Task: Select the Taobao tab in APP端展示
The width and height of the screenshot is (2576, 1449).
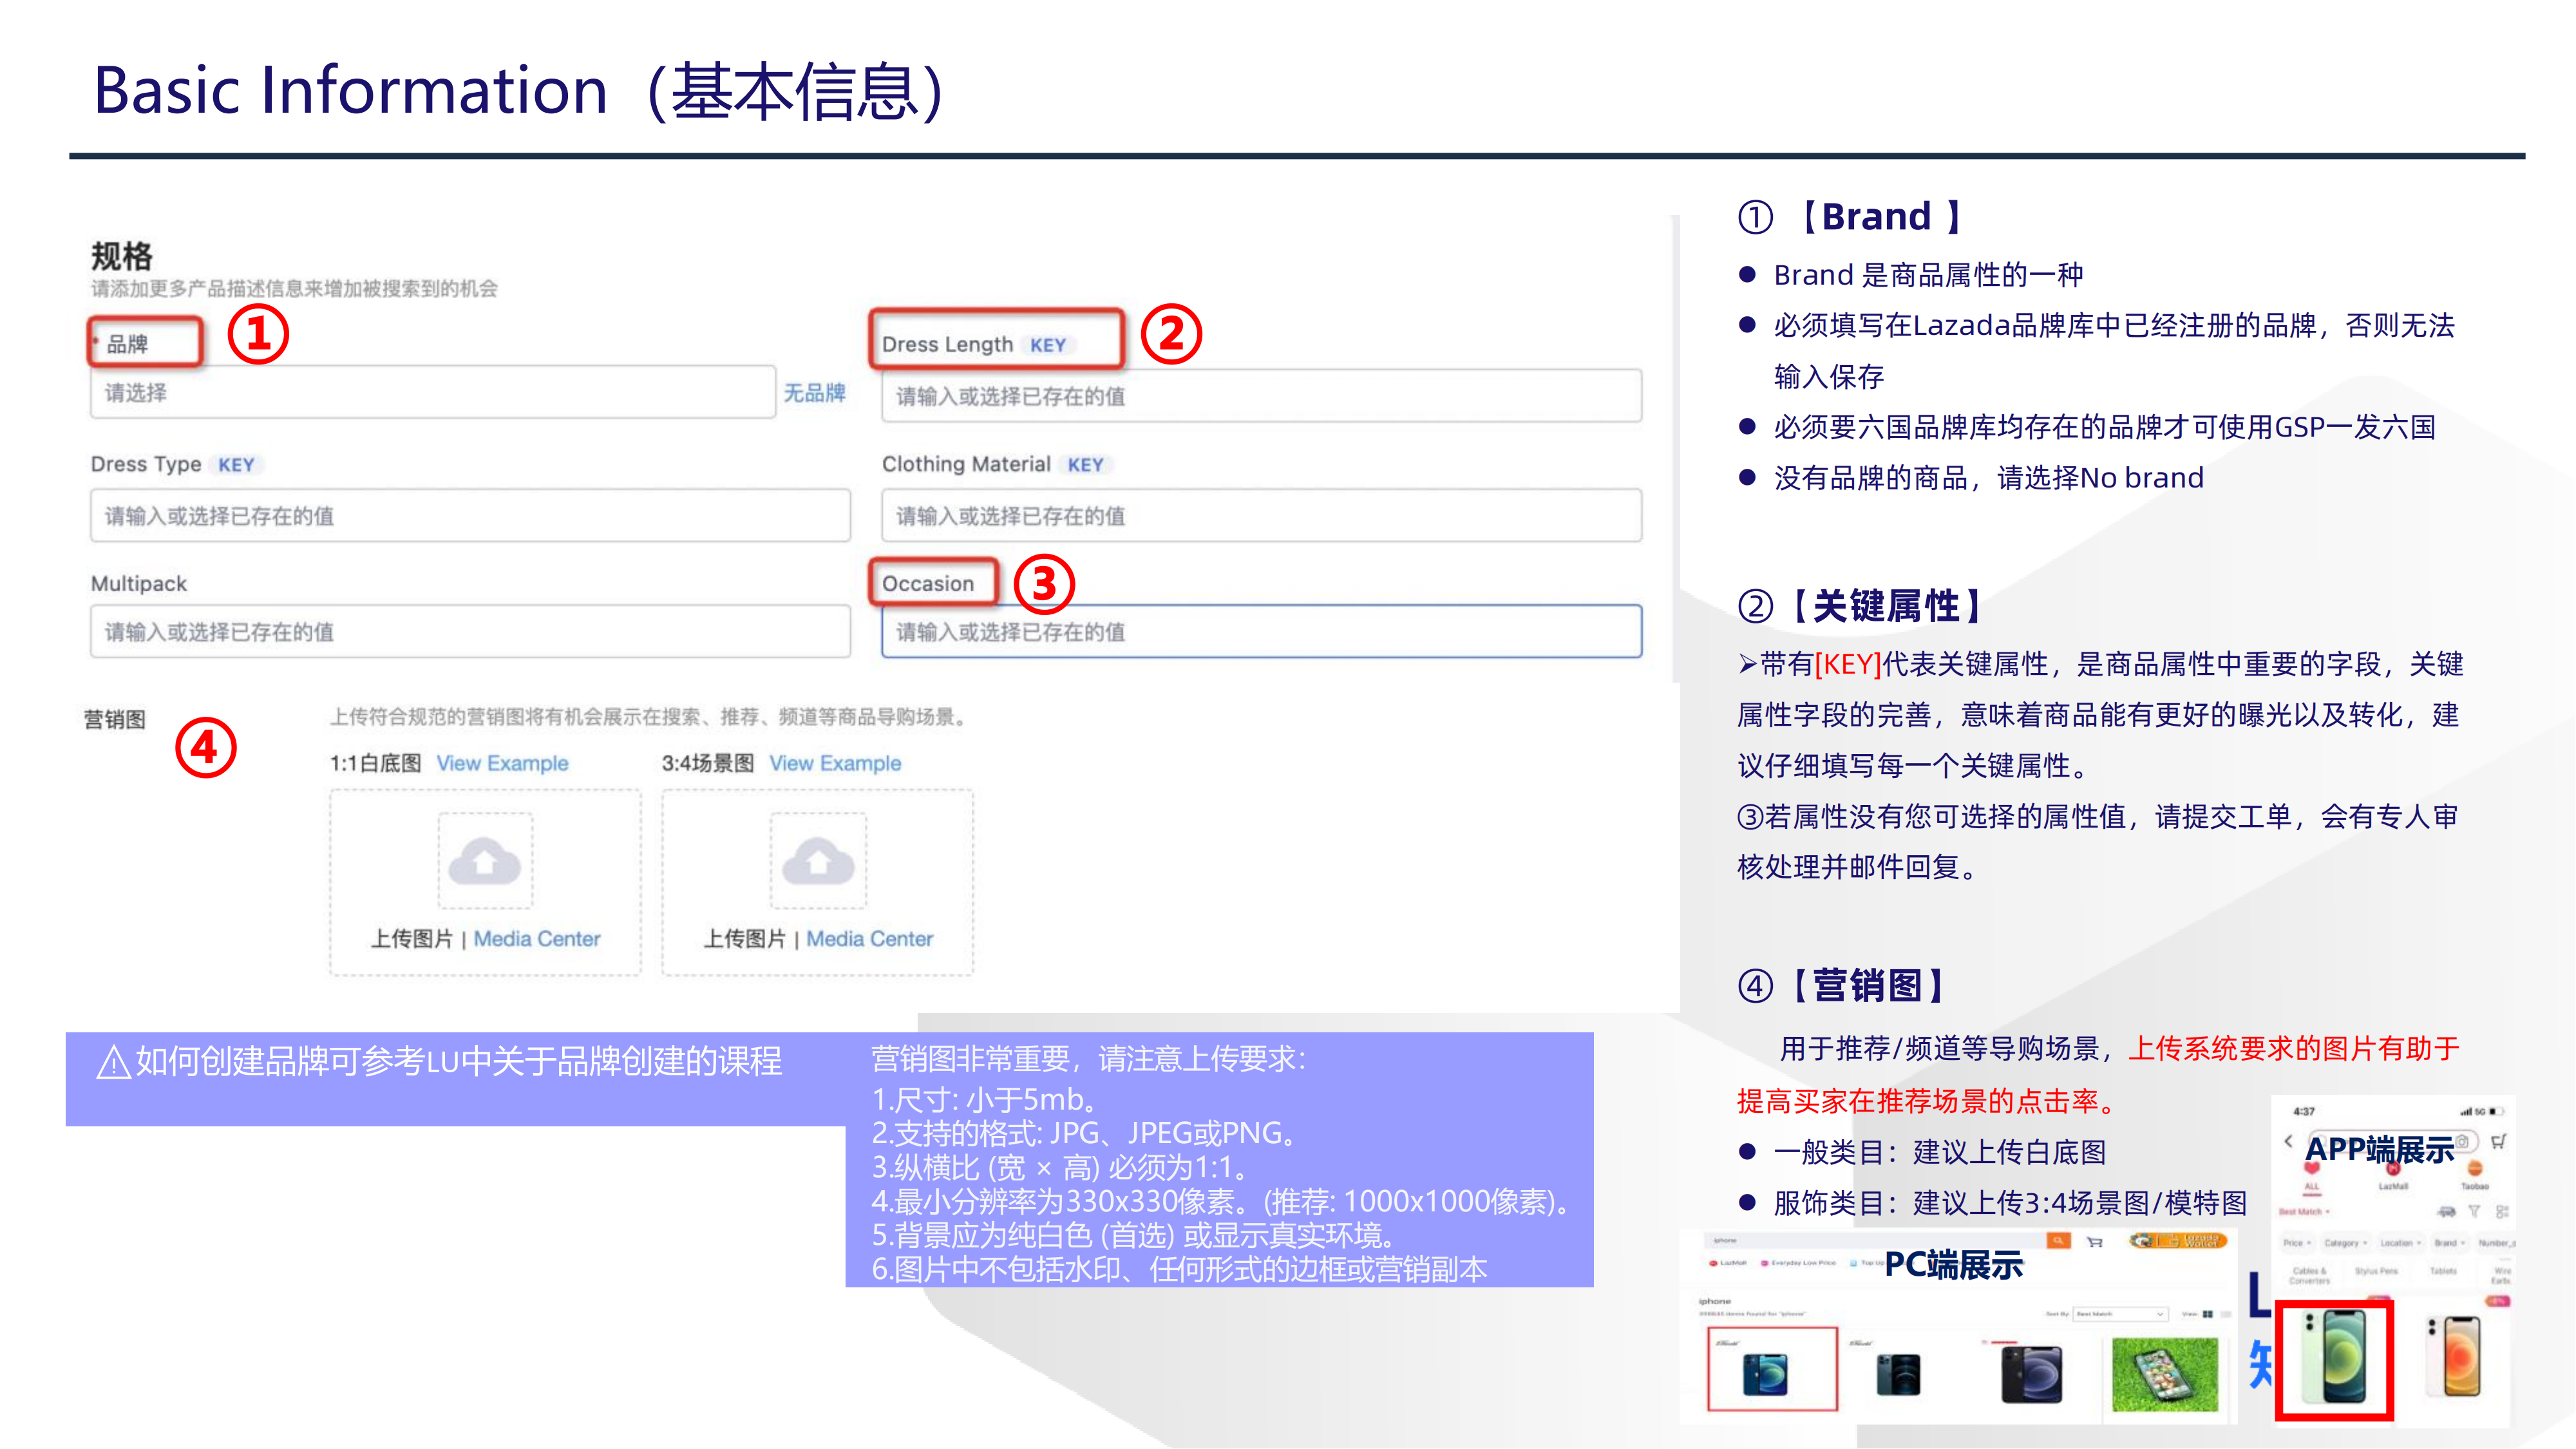Action: point(2475,1179)
